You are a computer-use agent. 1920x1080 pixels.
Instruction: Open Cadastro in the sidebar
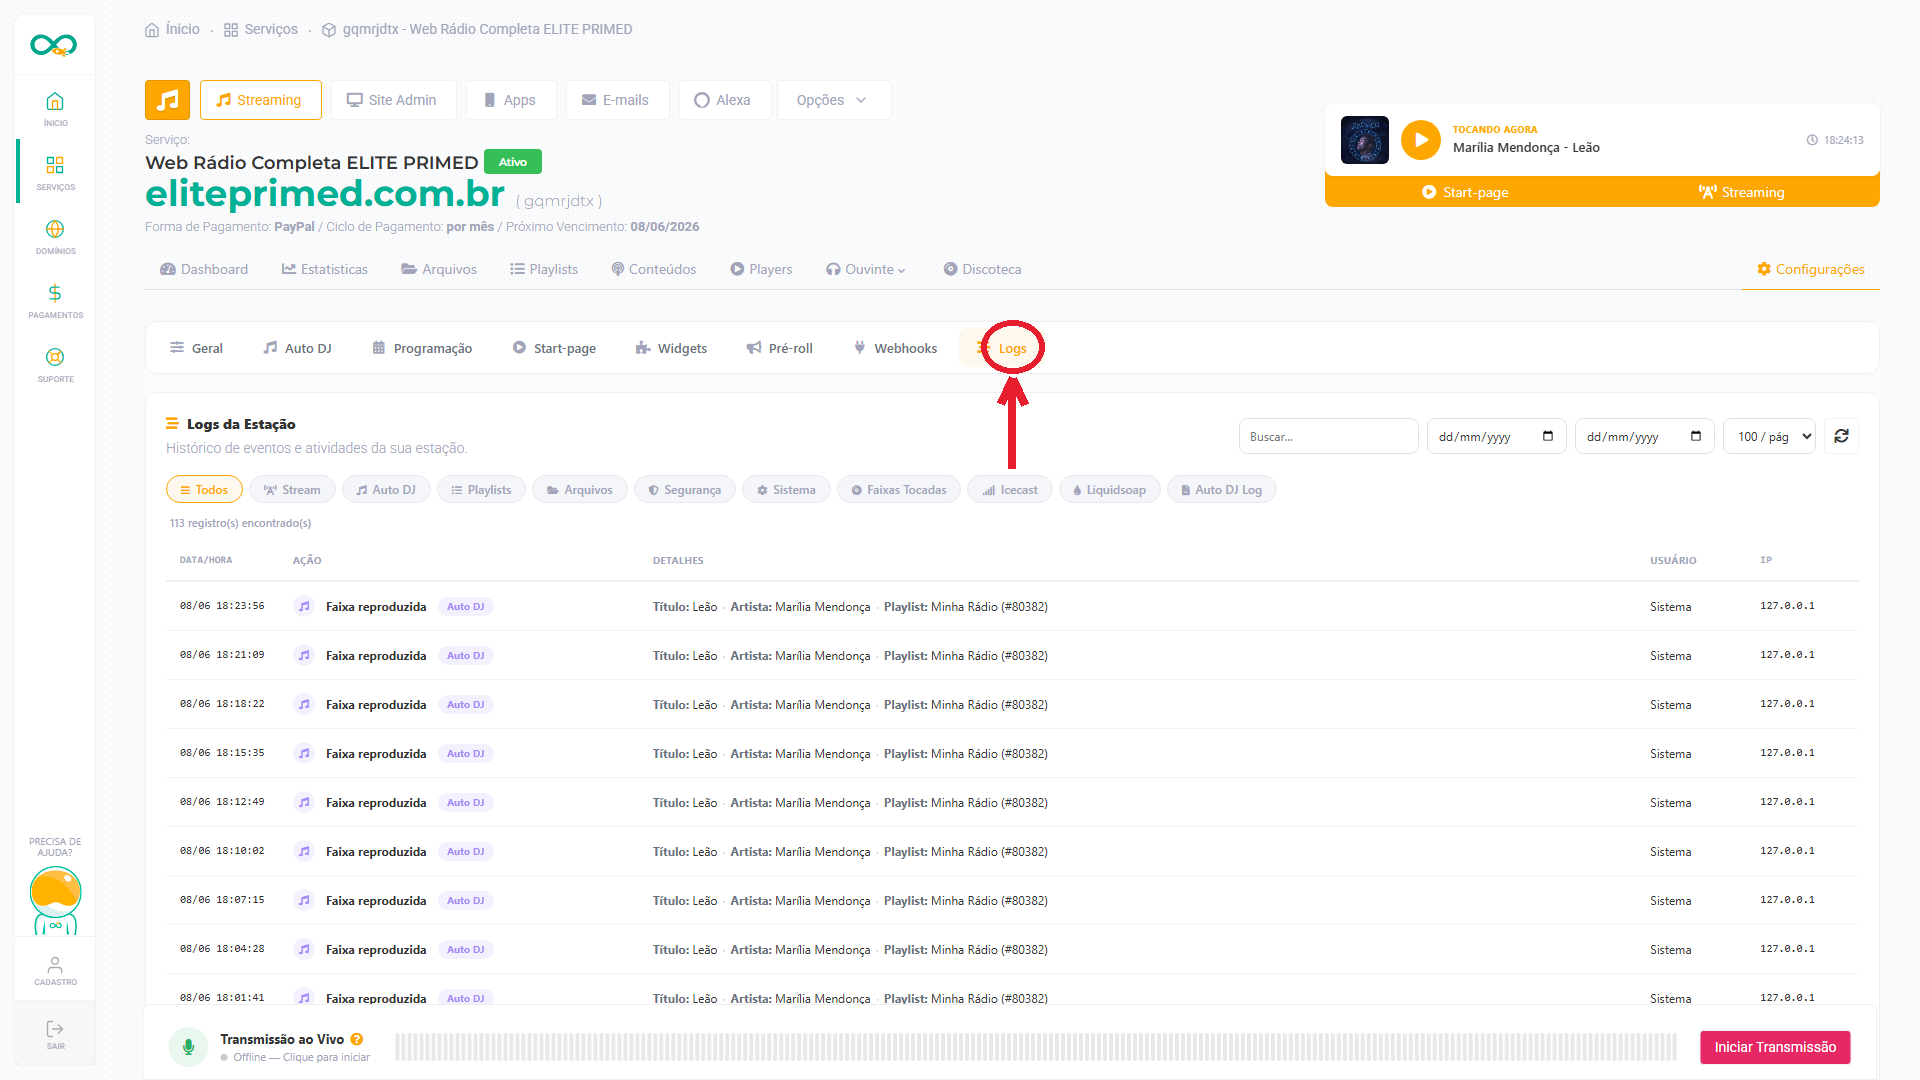pyautogui.click(x=55, y=970)
